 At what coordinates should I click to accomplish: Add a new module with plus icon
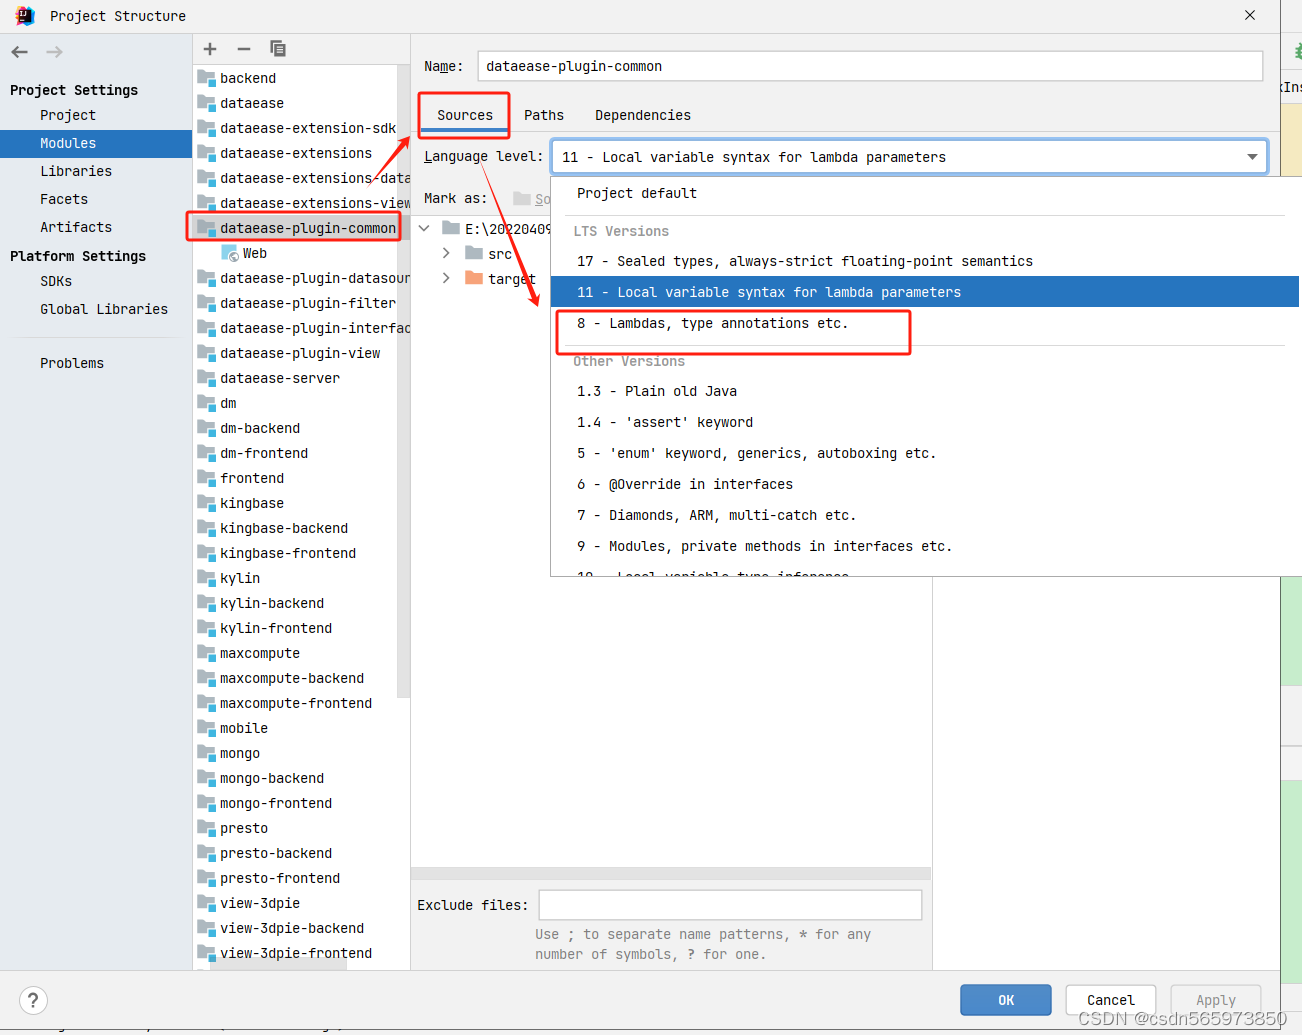tap(210, 49)
